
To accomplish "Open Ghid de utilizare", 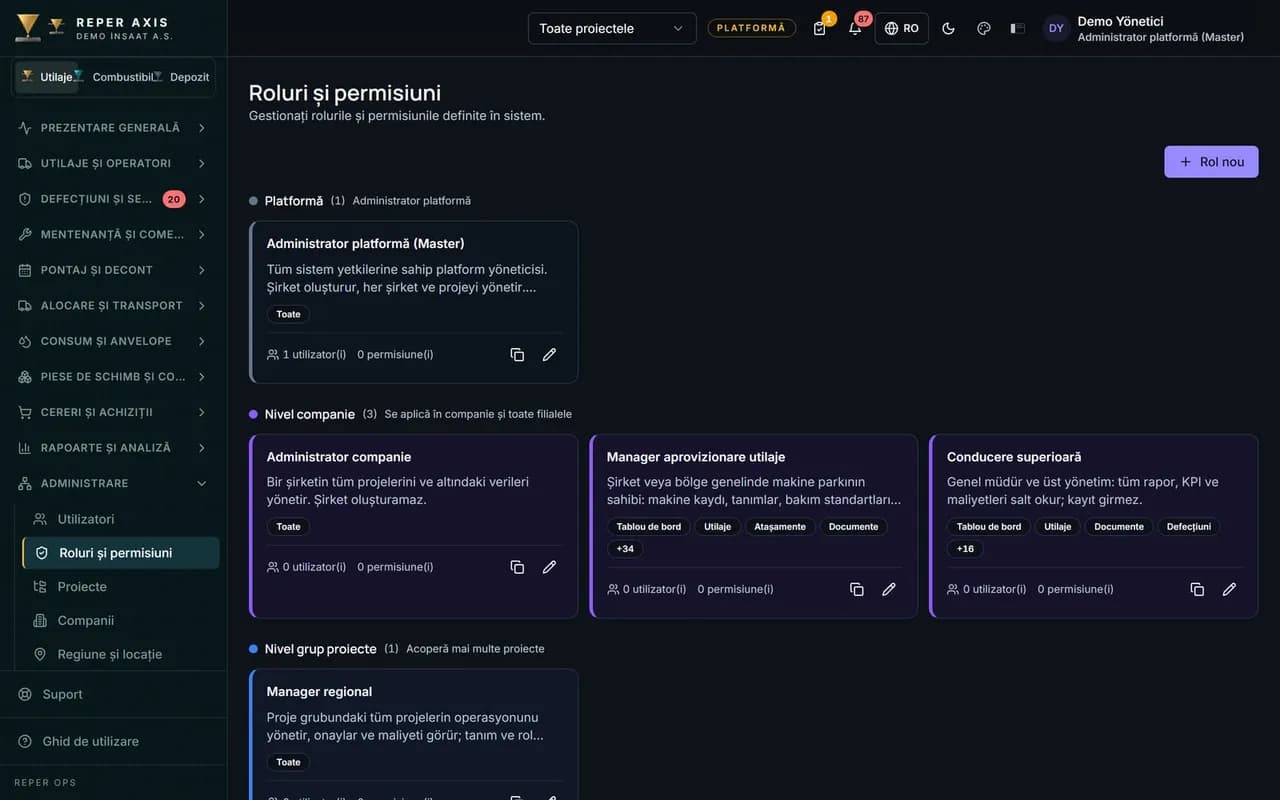I will [x=113, y=741].
